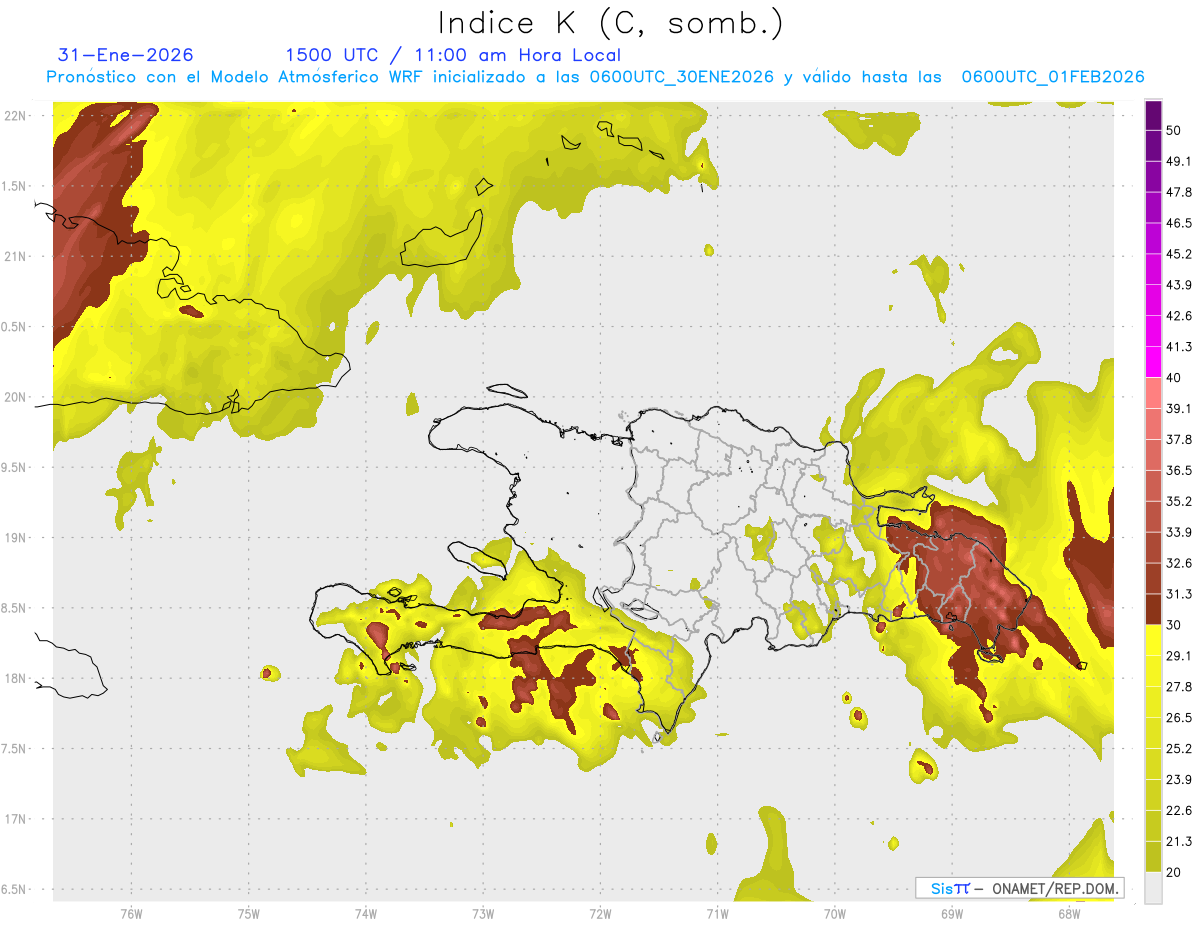The image size is (1200, 927).
Task: Click the color scale value "46.5"
Action: tap(1180, 223)
